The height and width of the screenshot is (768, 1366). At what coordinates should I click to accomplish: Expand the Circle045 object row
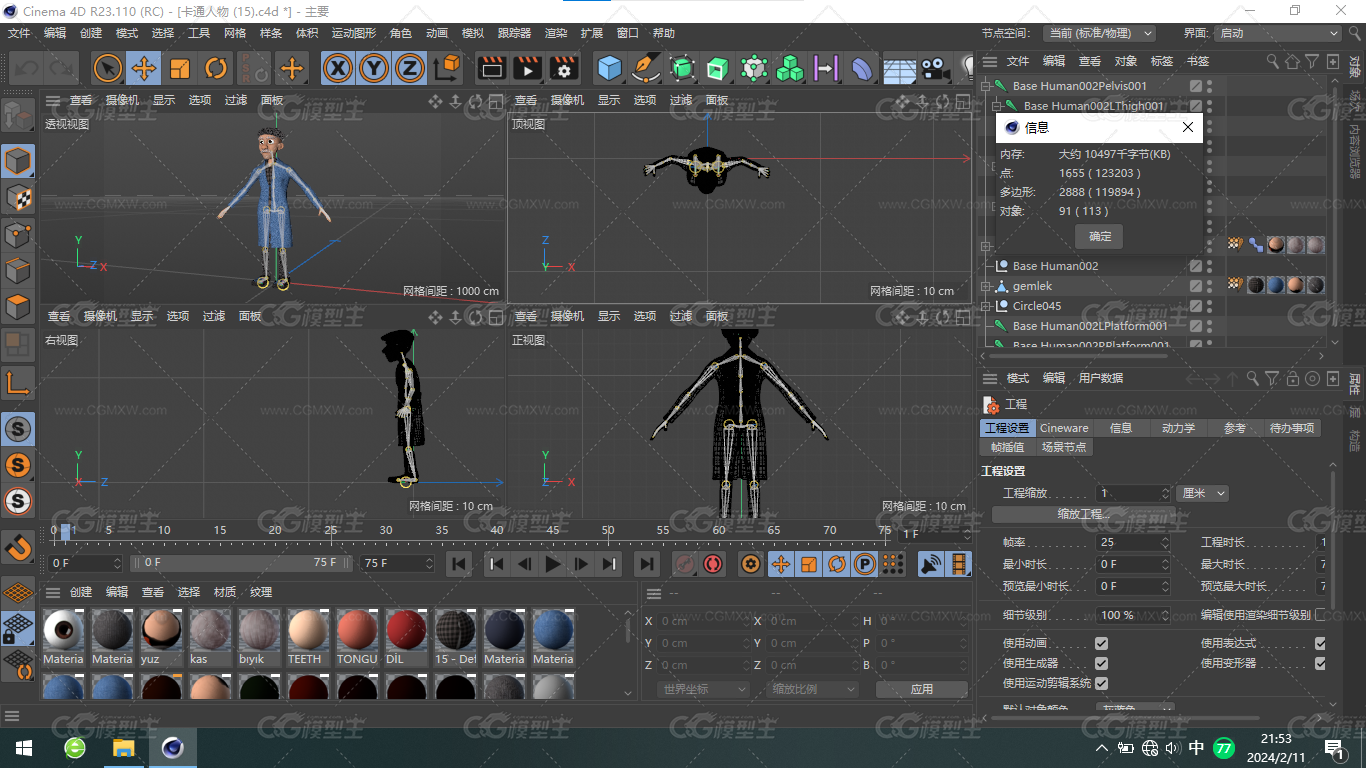click(x=986, y=306)
